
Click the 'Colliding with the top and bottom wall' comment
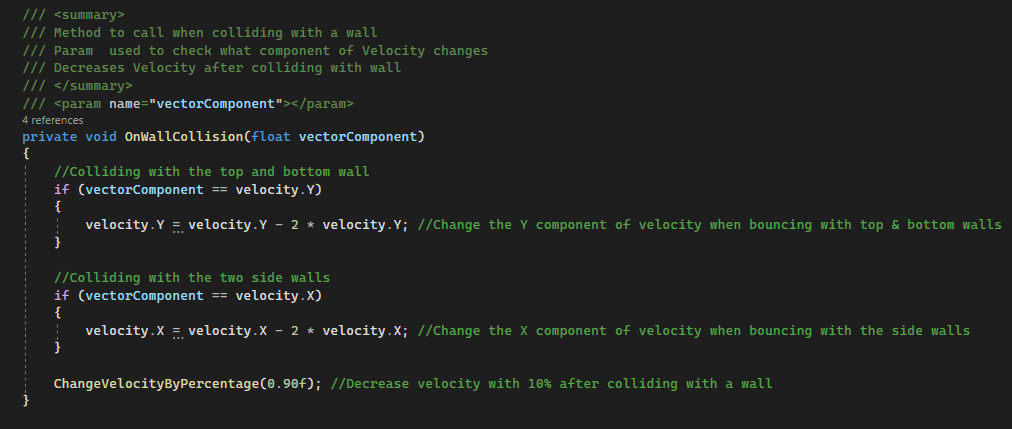[x=212, y=172]
